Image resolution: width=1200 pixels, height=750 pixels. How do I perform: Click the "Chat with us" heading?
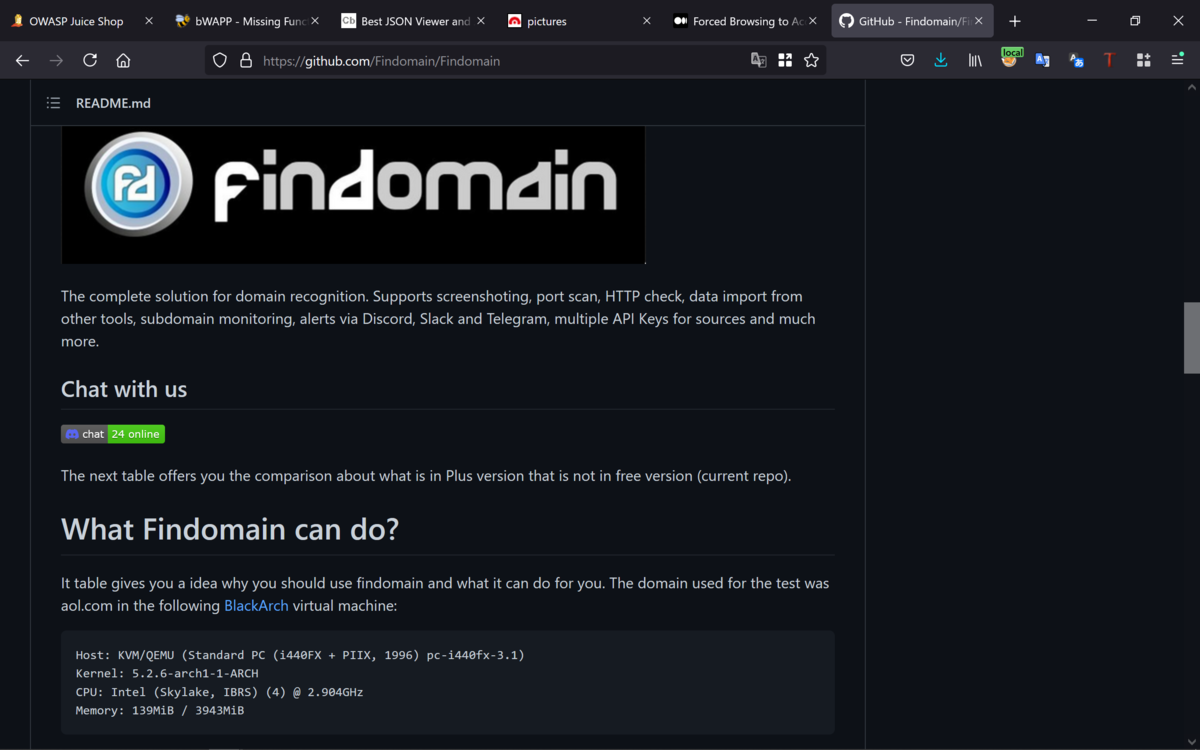point(124,389)
